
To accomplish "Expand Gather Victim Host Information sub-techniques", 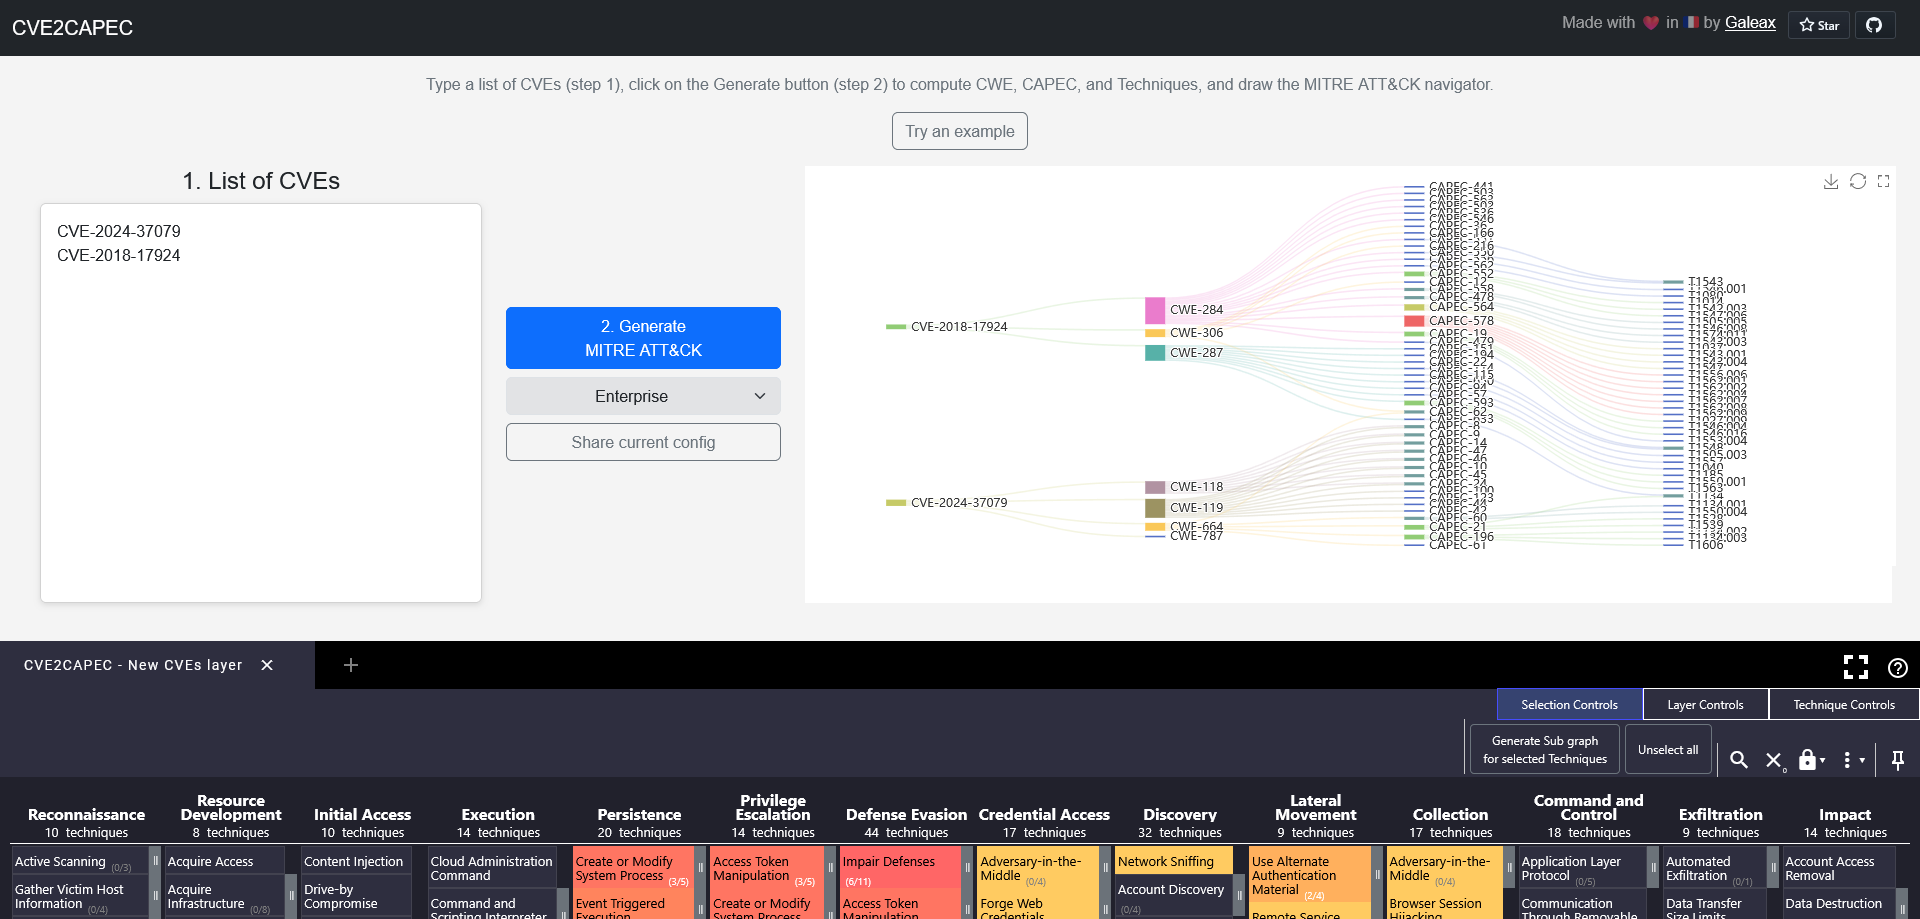I will pyautogui.click(x=155, y=897).
